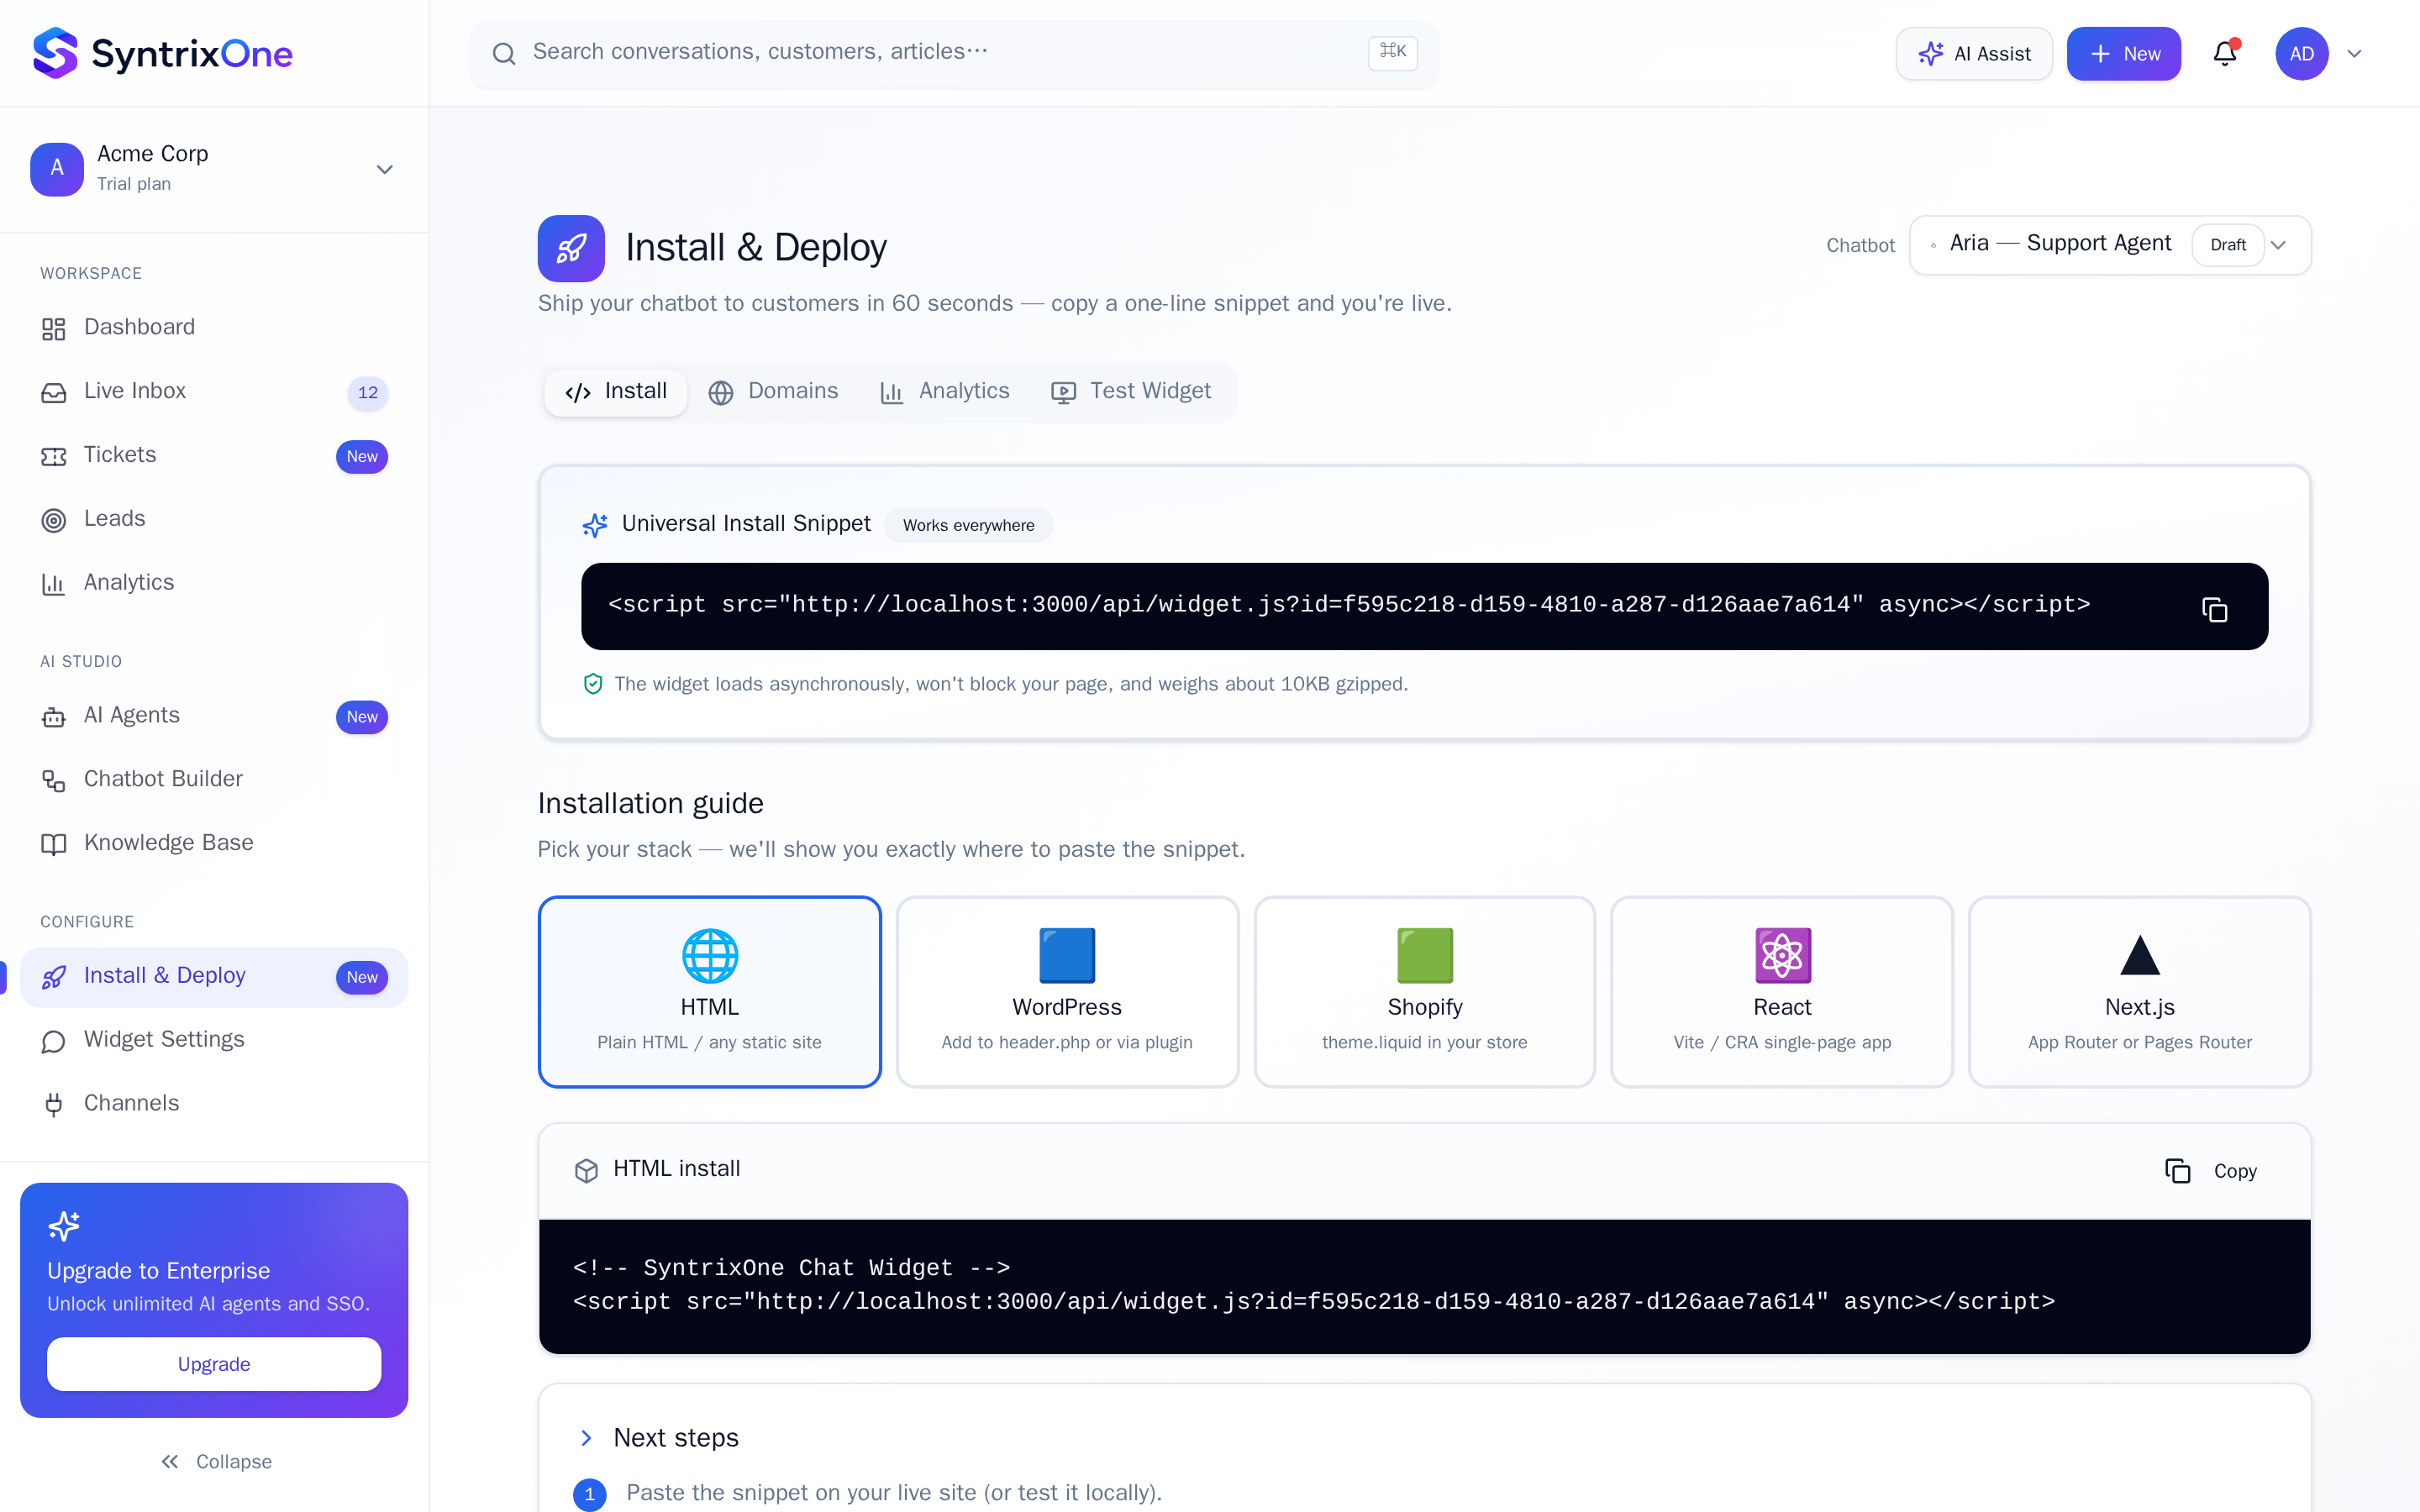Screen dimensions: 2420x1512
Task: Click the Shopify green square icon
Action: pos(1425,955)
